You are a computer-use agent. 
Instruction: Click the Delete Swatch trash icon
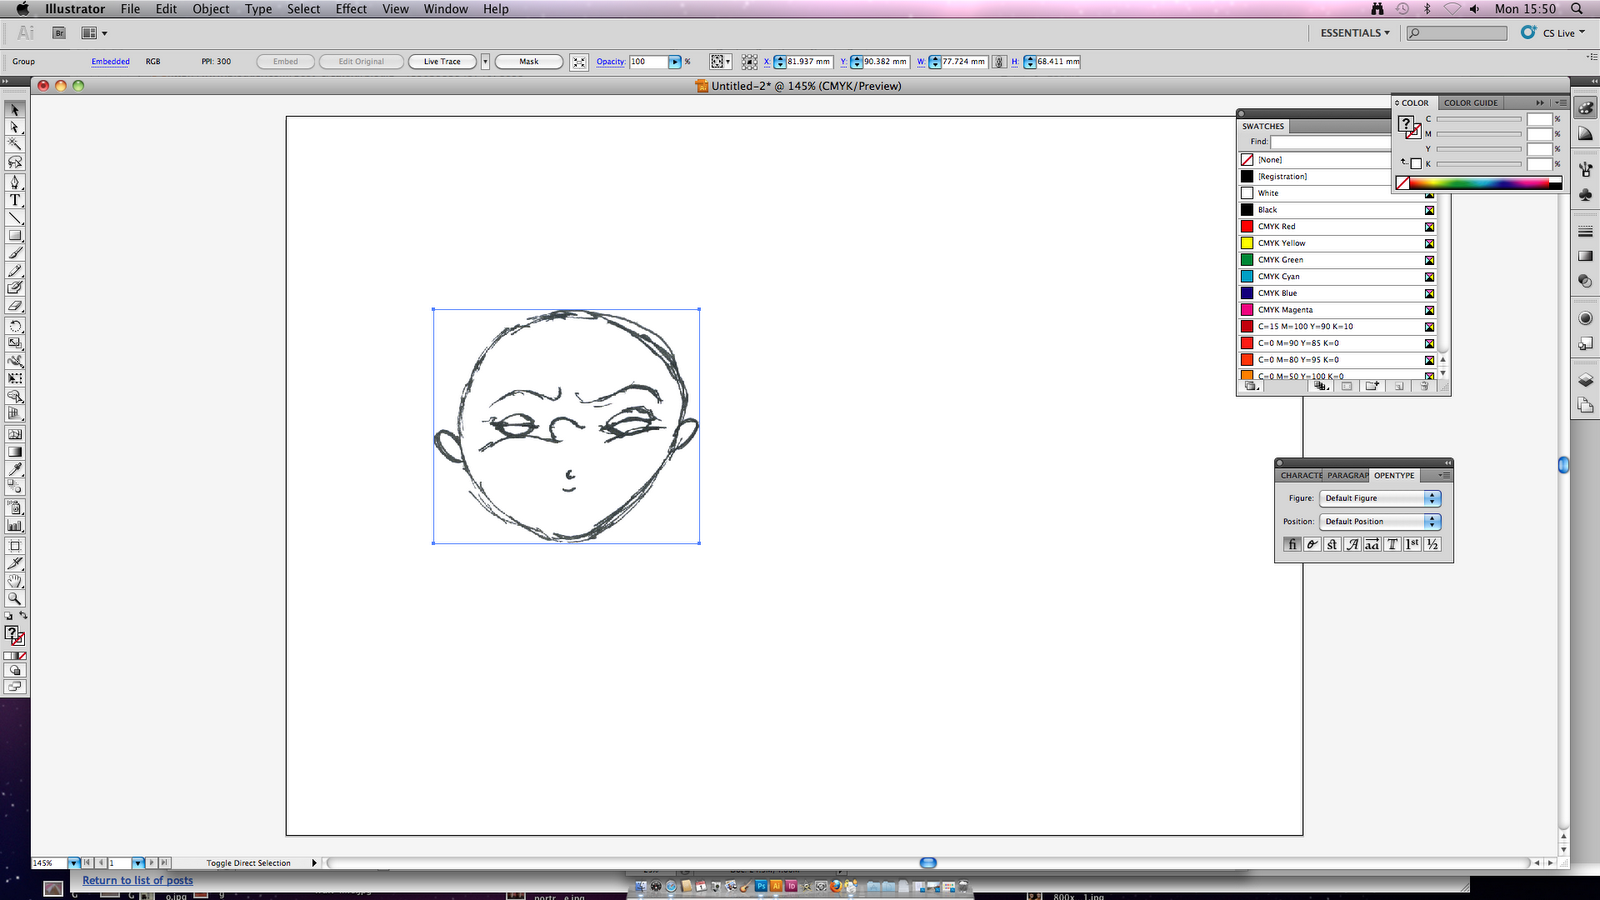coord(1425,387)
